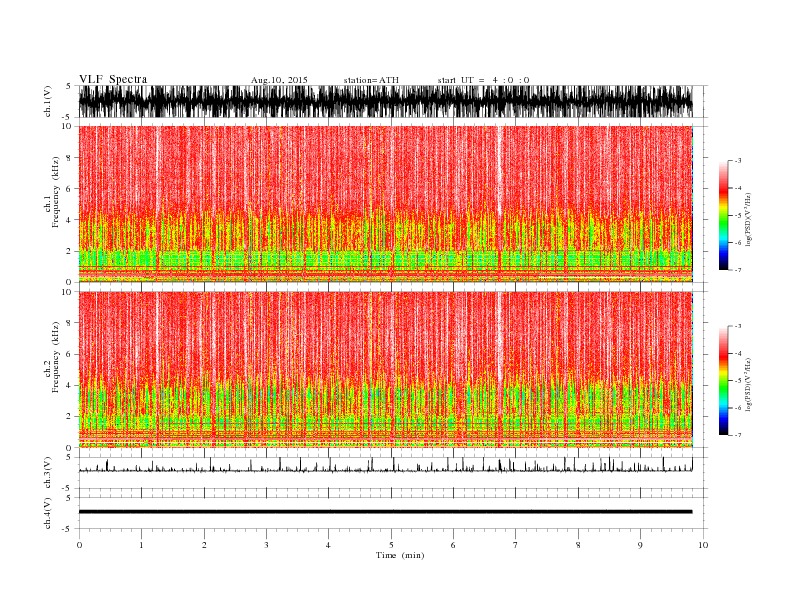Click the ch.1 spectrogram plot
Screen dimensions: 792x612
tap(385, 204)
